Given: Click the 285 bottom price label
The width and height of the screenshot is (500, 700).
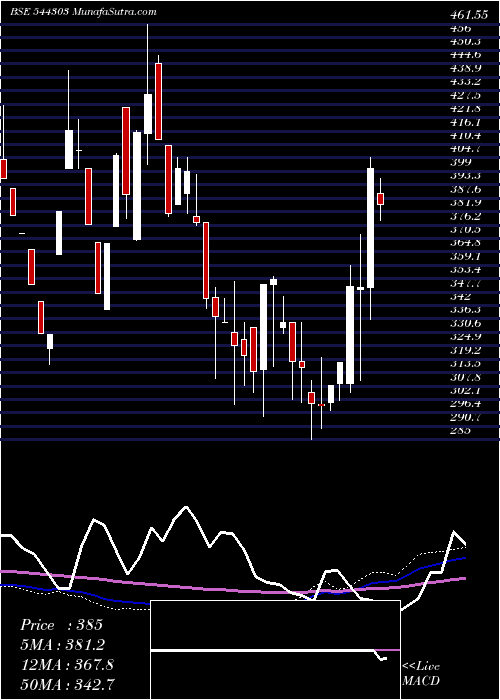Looking at the screenshot, I should tap(460, 431).
